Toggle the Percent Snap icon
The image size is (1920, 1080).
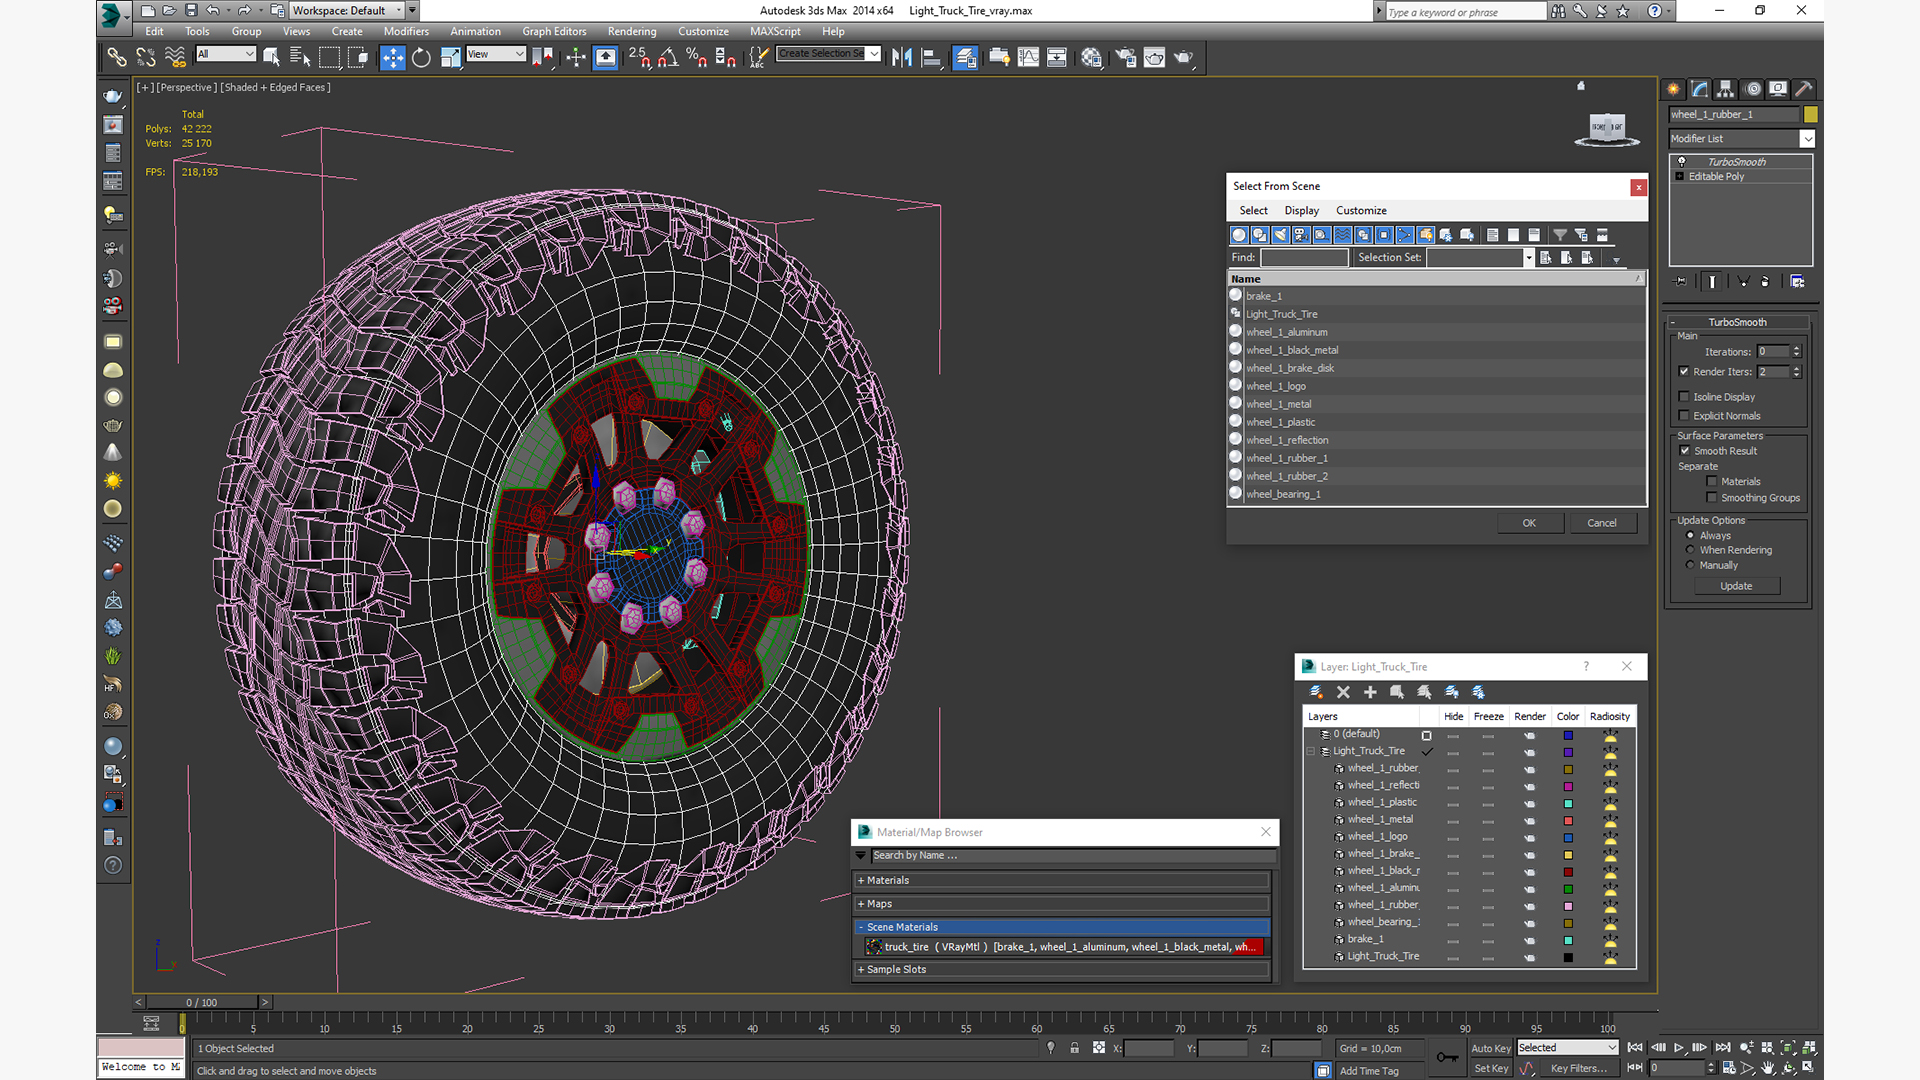(697, 58)
